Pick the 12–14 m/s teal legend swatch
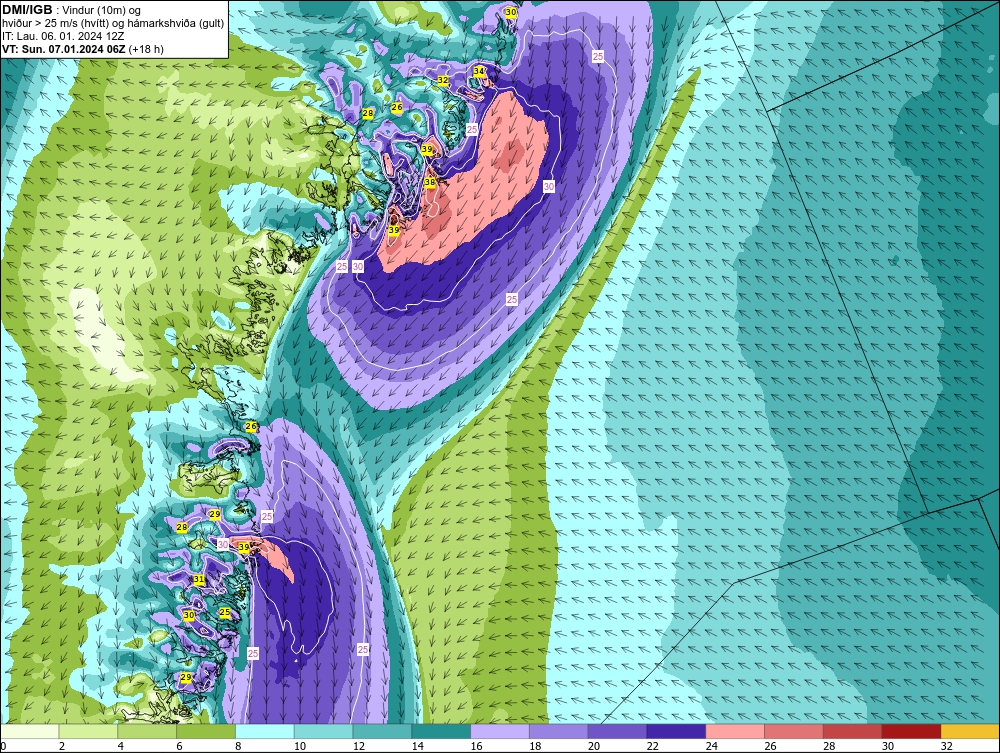This screenshot has width=1000, height=753. pos(382,731)
